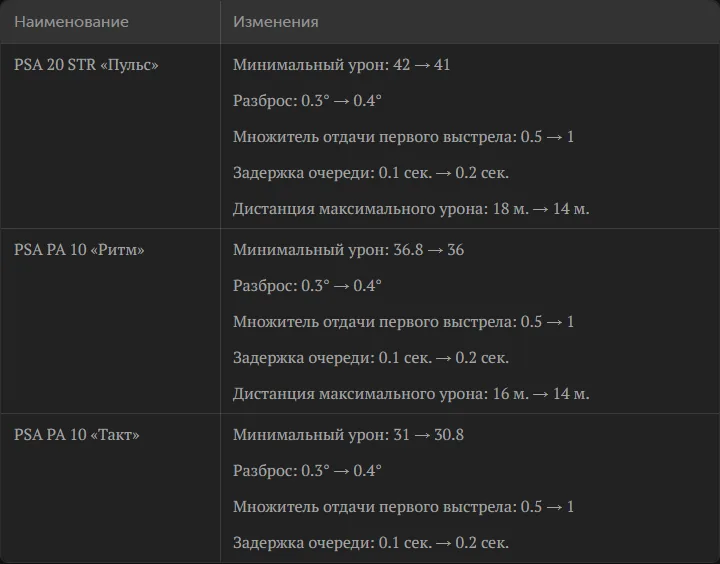This screenshot has width=720, height=564.
Task: Click the value 30.8 in Такт row
Action: point(449,435)
